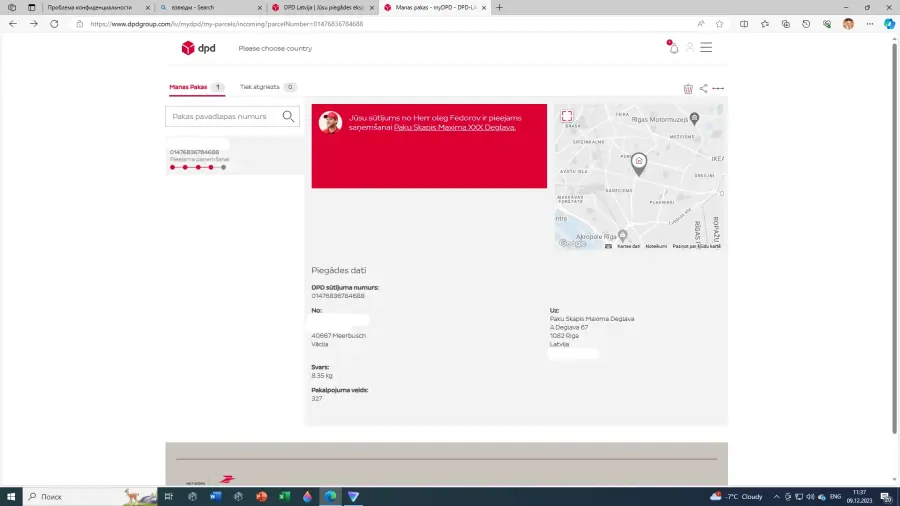
Task: Toggle browser split screen
Action: pyautogui.click(x=744, y=24)
